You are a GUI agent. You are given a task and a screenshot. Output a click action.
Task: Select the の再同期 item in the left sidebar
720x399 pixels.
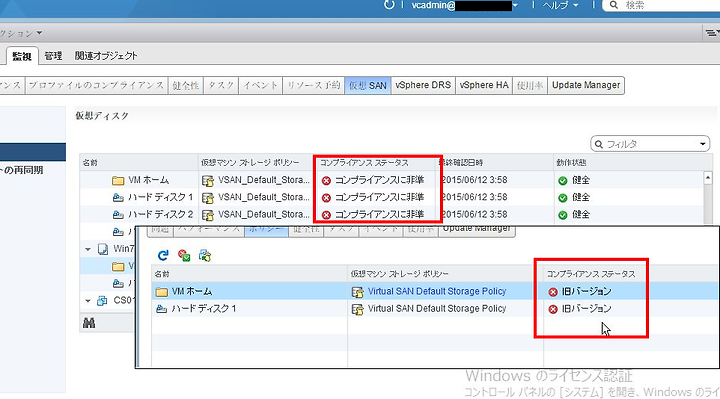(x=22, y=170)
